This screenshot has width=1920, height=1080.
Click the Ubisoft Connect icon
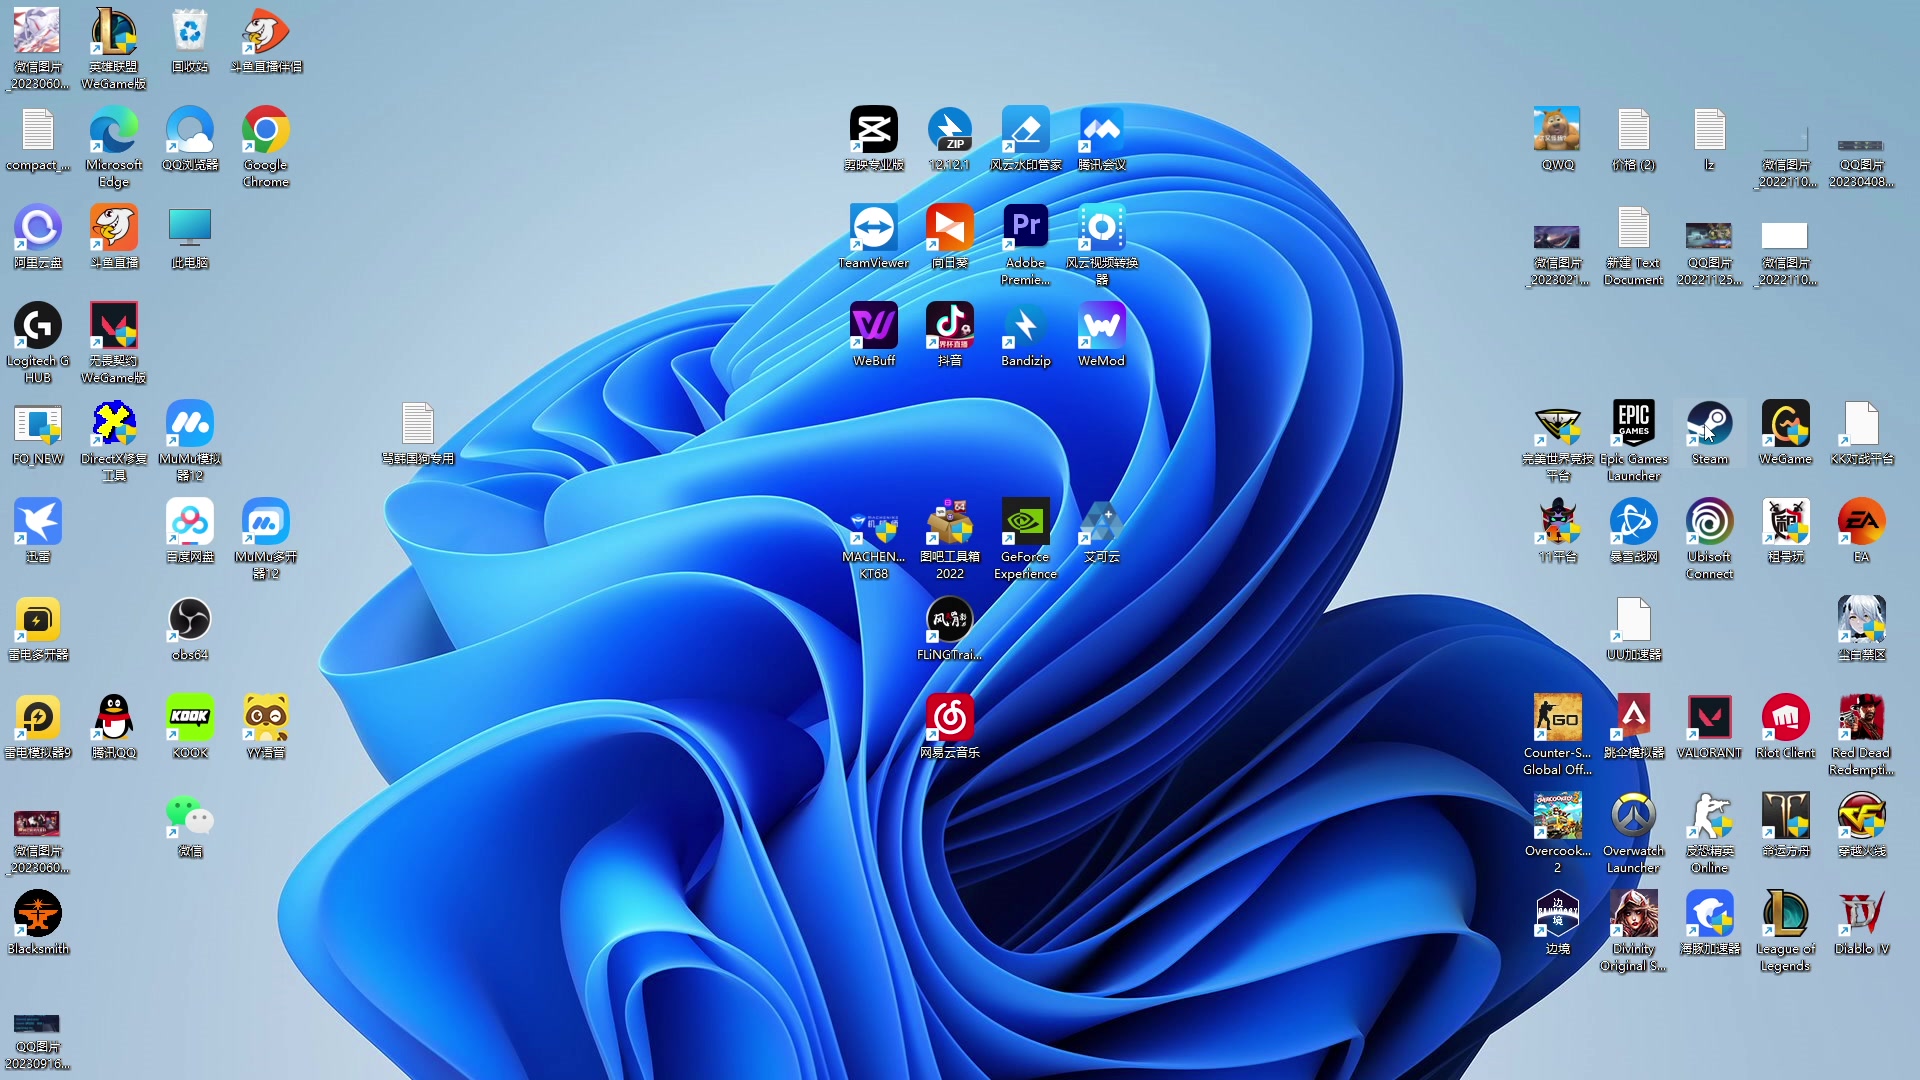(1709, 522)
